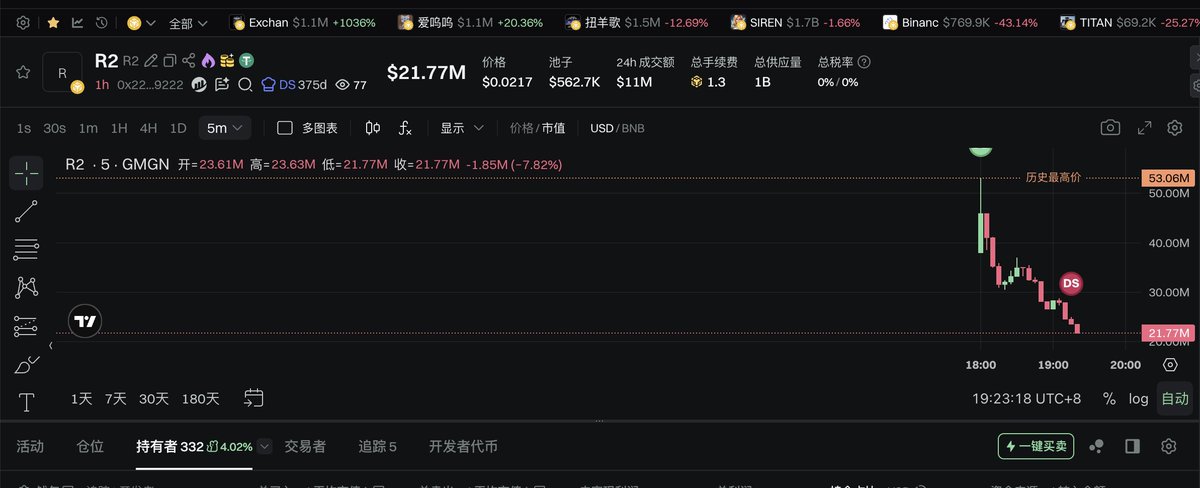Open chart settings gear
1200x488 pixels.
1174,128
